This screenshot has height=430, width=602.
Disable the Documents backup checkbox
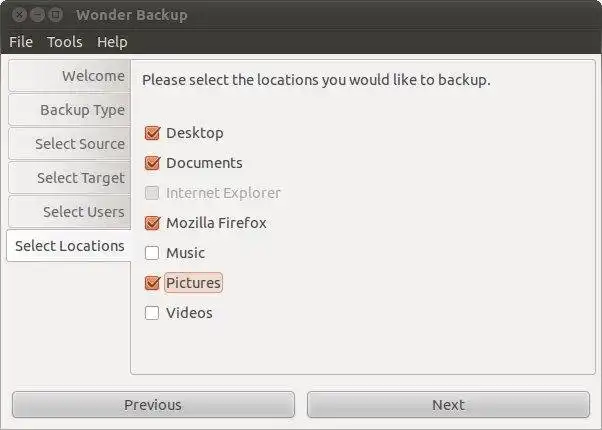click(x=152, y=163)
